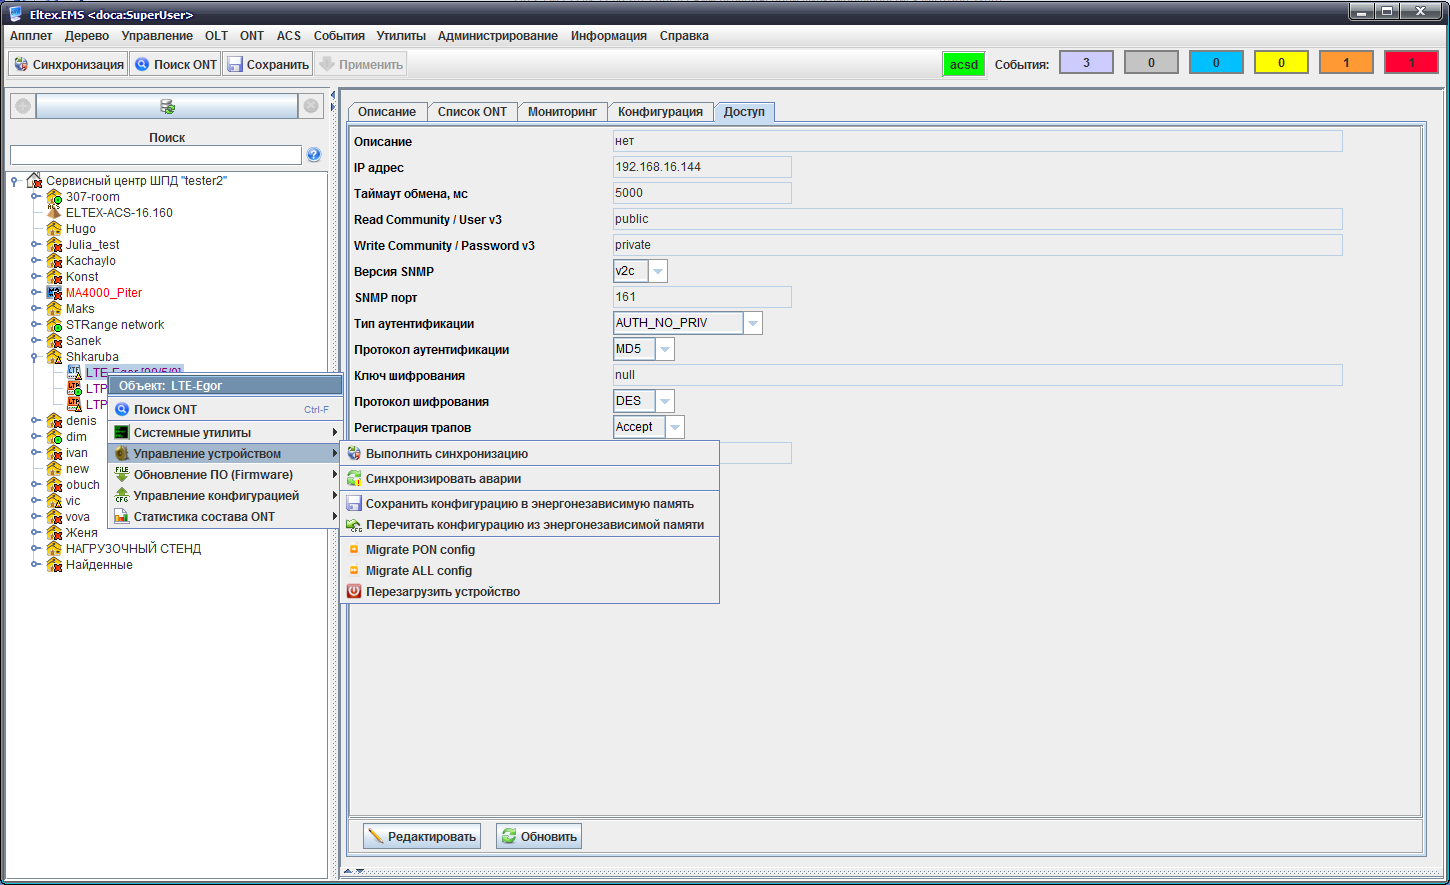Open the Протокол шифрования dropdown
Image resolution: width=1450 pixels, height=885 pixels.
tap(664, 401)
